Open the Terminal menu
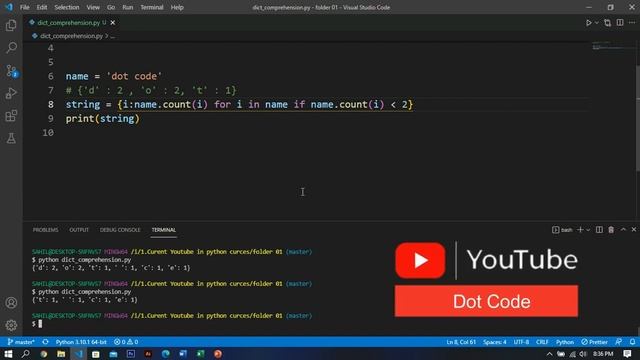The width and height of the screenshot is (640, 360). tap(152, 7)
